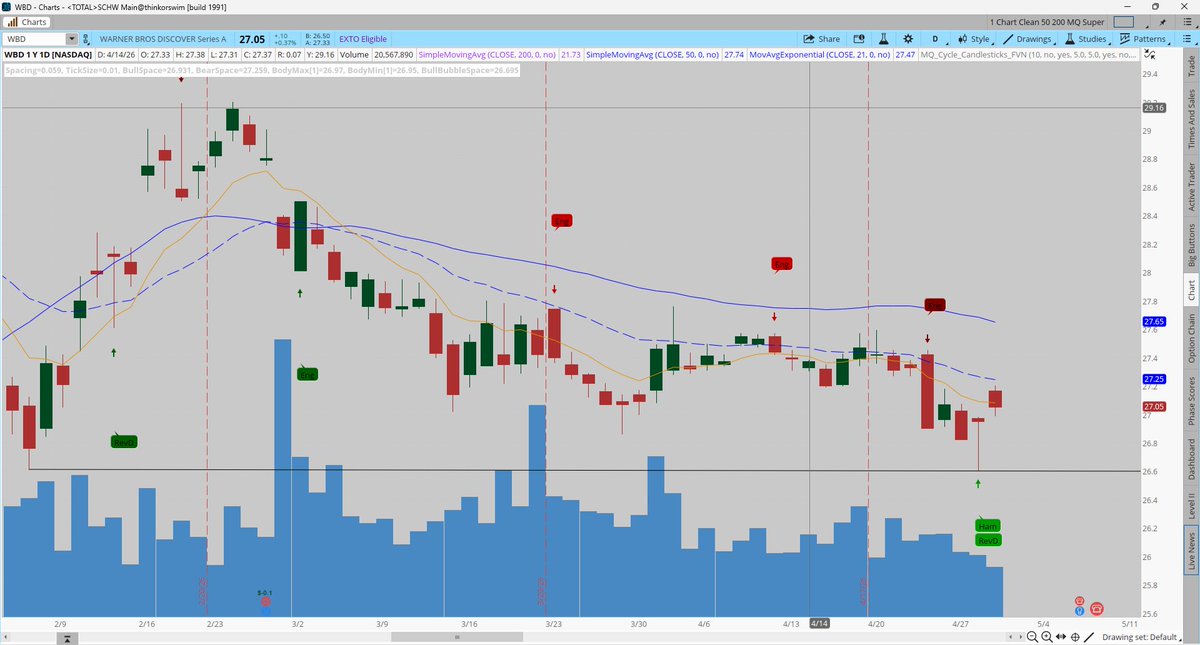Click the green Ham signal bubble
1200x645 pixels.
pyautogui.click(x=988, y=525)
